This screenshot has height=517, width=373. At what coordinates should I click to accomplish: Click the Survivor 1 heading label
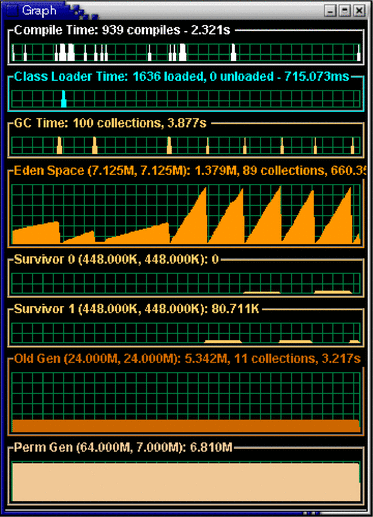point(137,309)
